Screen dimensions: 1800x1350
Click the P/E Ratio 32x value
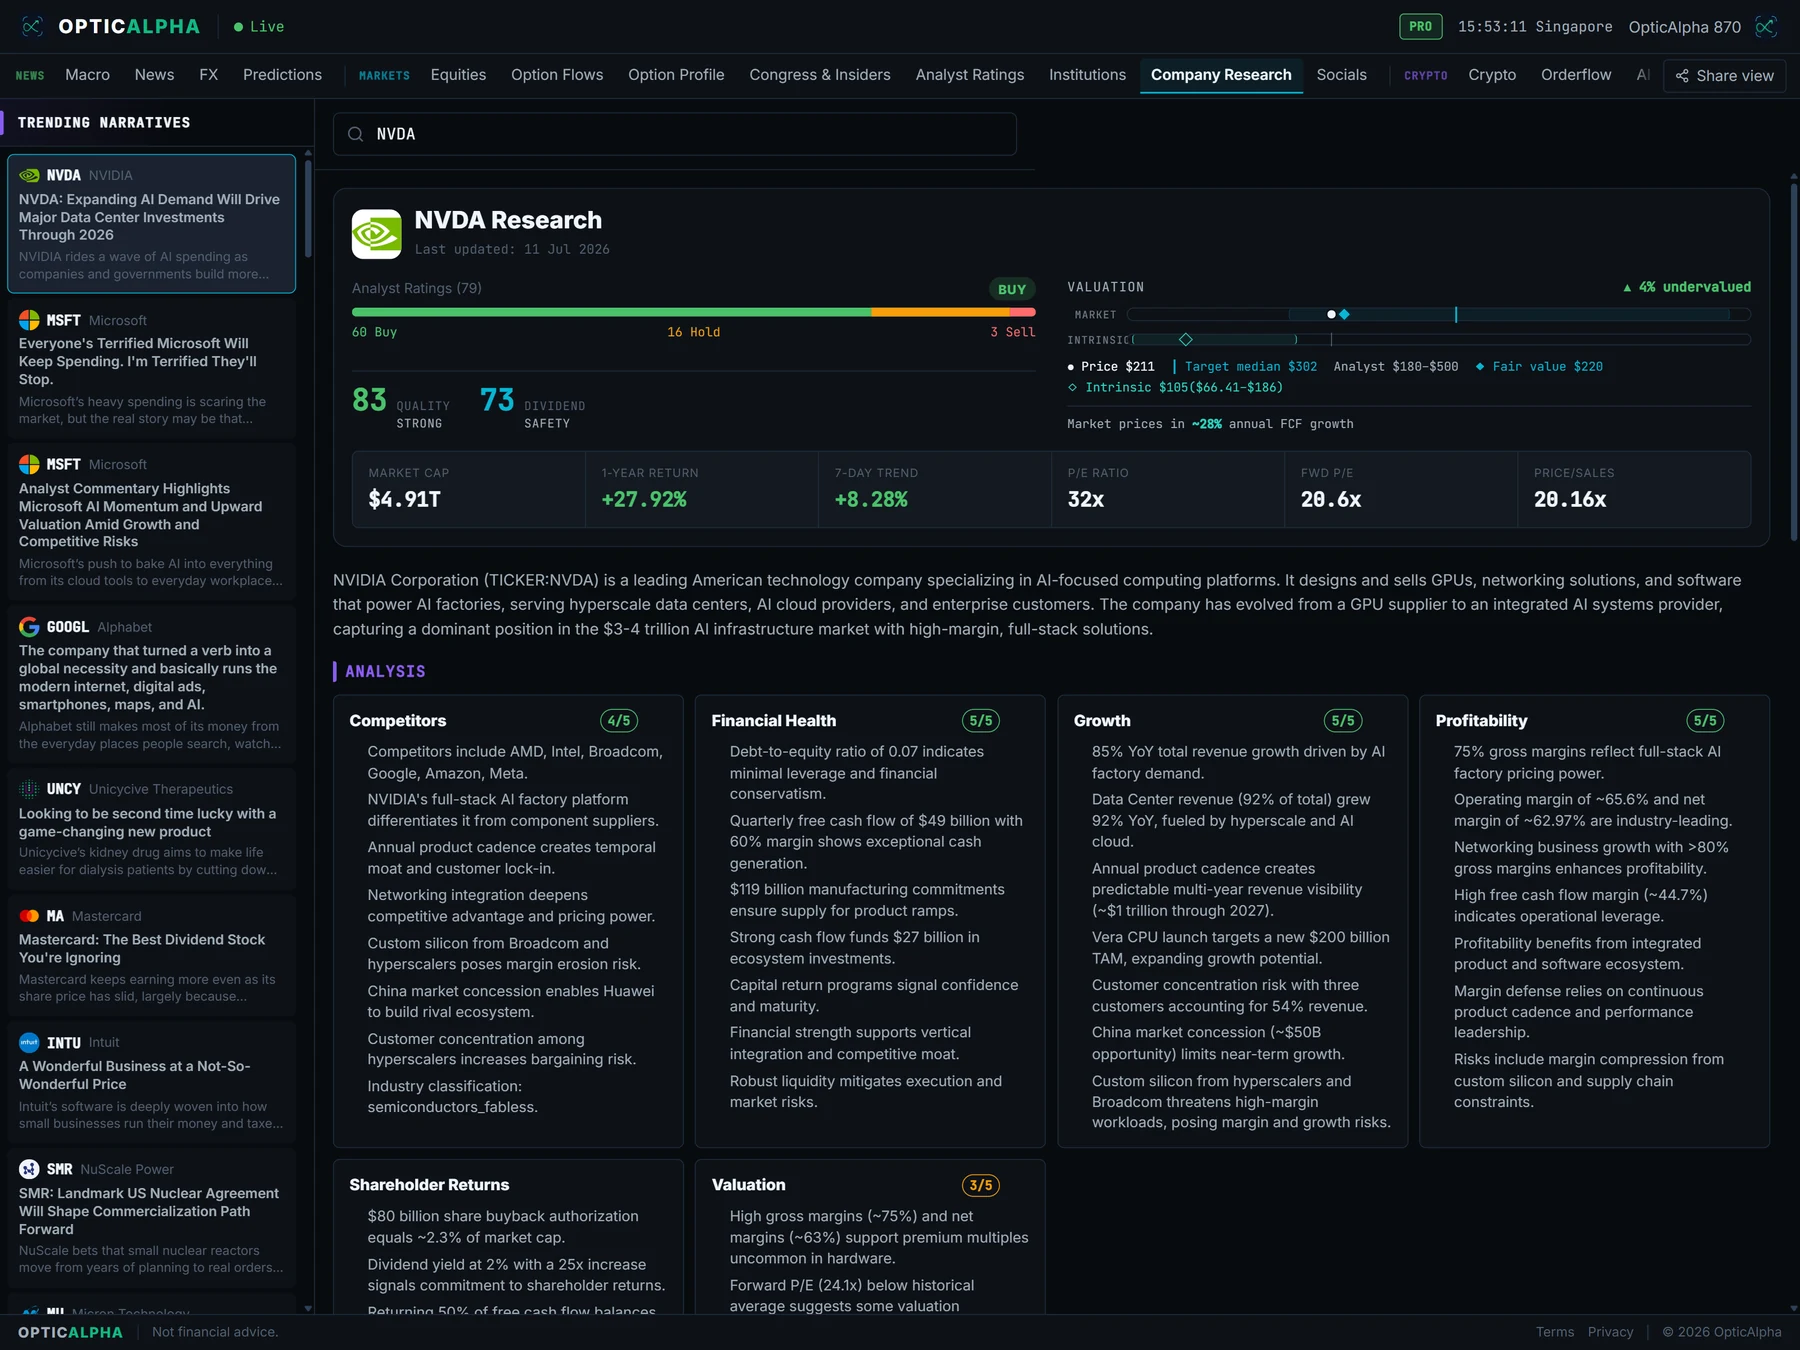1086,499
